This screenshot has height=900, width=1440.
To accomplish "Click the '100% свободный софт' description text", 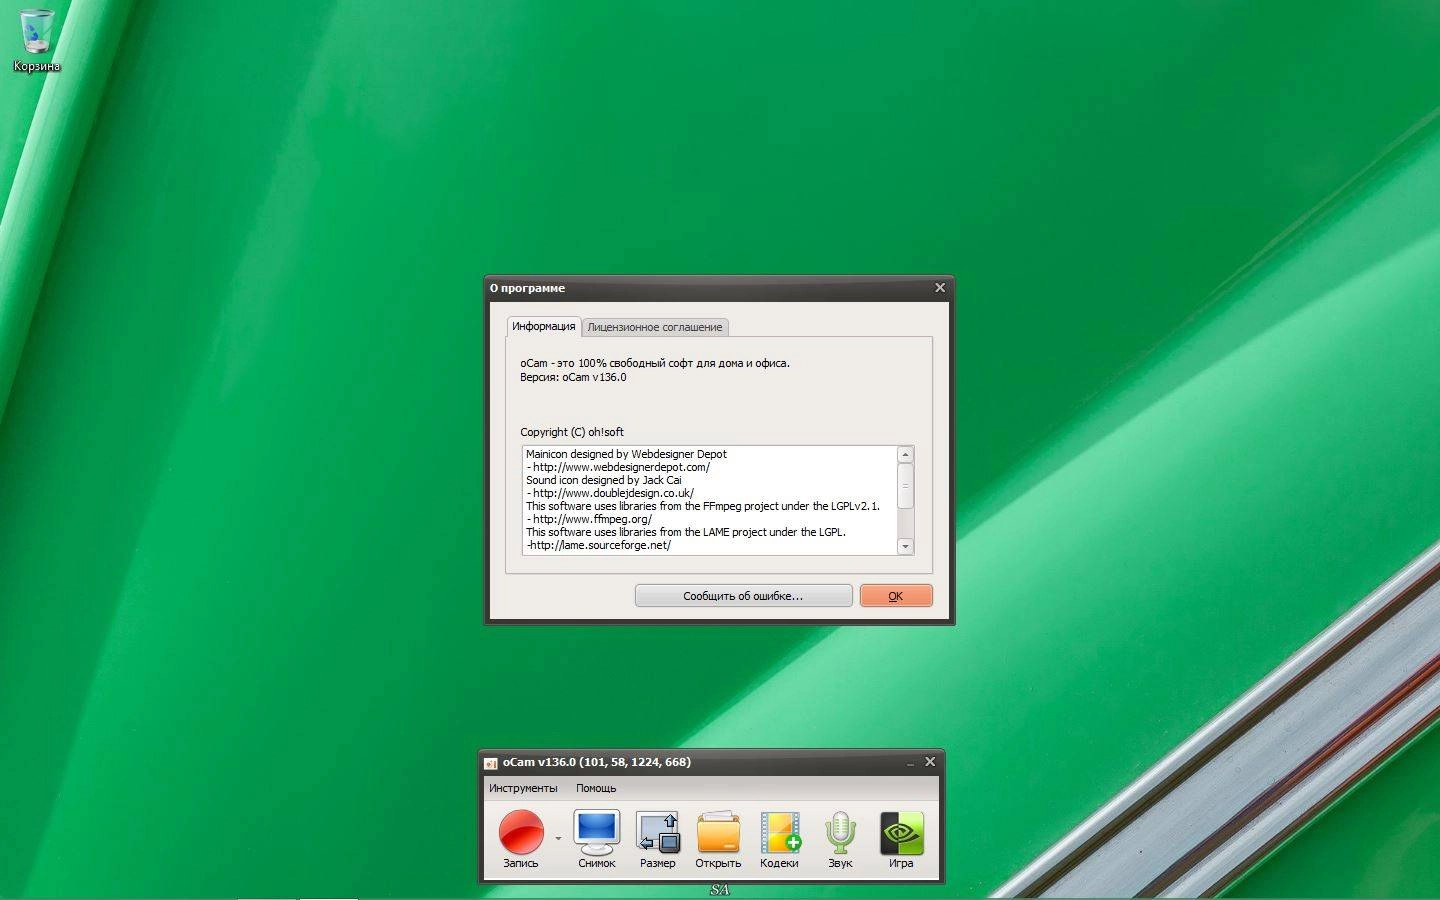I will (655, 363).
